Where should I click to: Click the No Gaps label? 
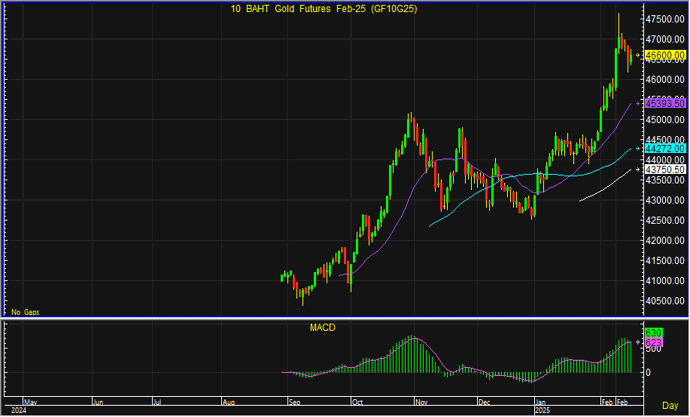coord(25,312)
